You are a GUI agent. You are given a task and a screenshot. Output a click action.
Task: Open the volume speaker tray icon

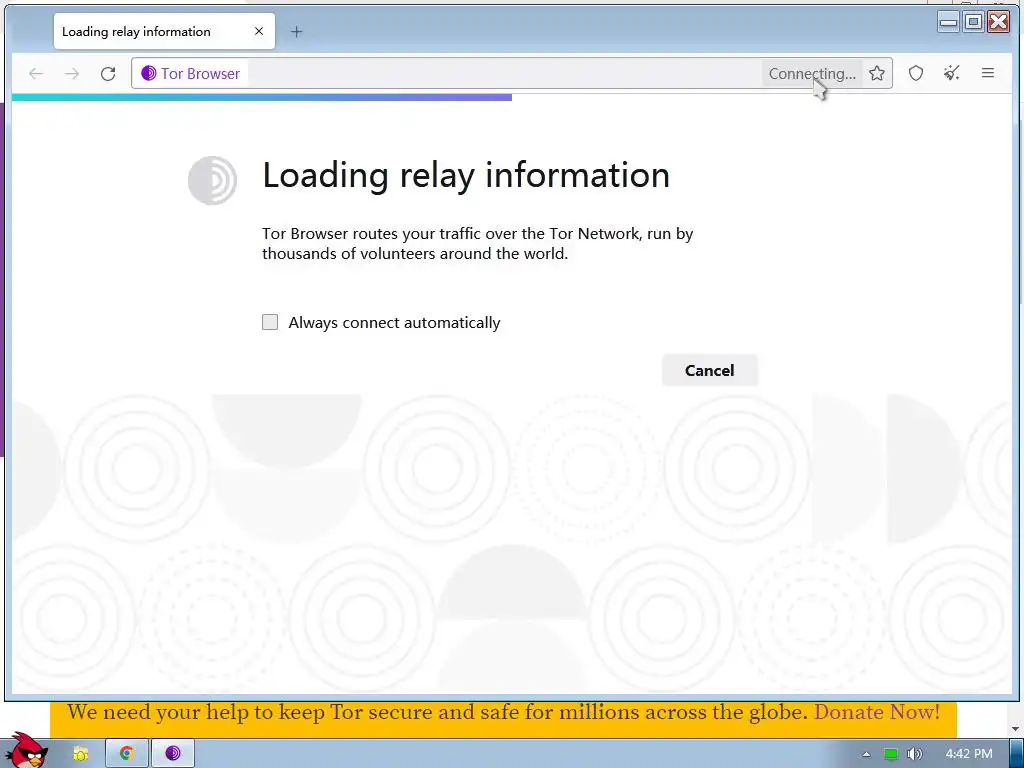(915, 754)
